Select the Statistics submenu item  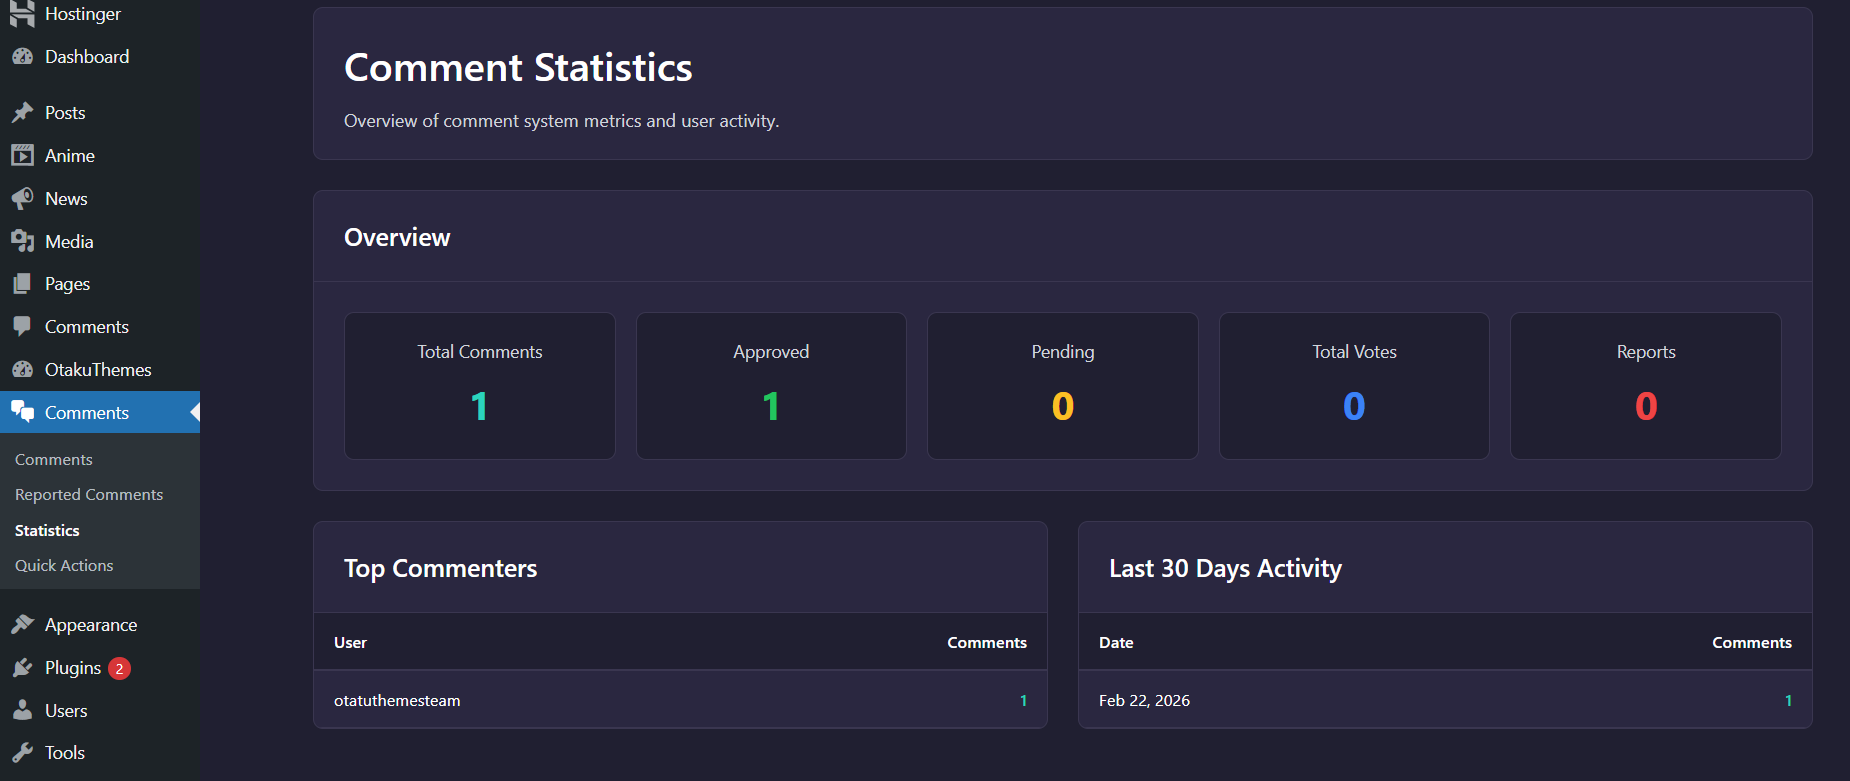coord(47,531)
